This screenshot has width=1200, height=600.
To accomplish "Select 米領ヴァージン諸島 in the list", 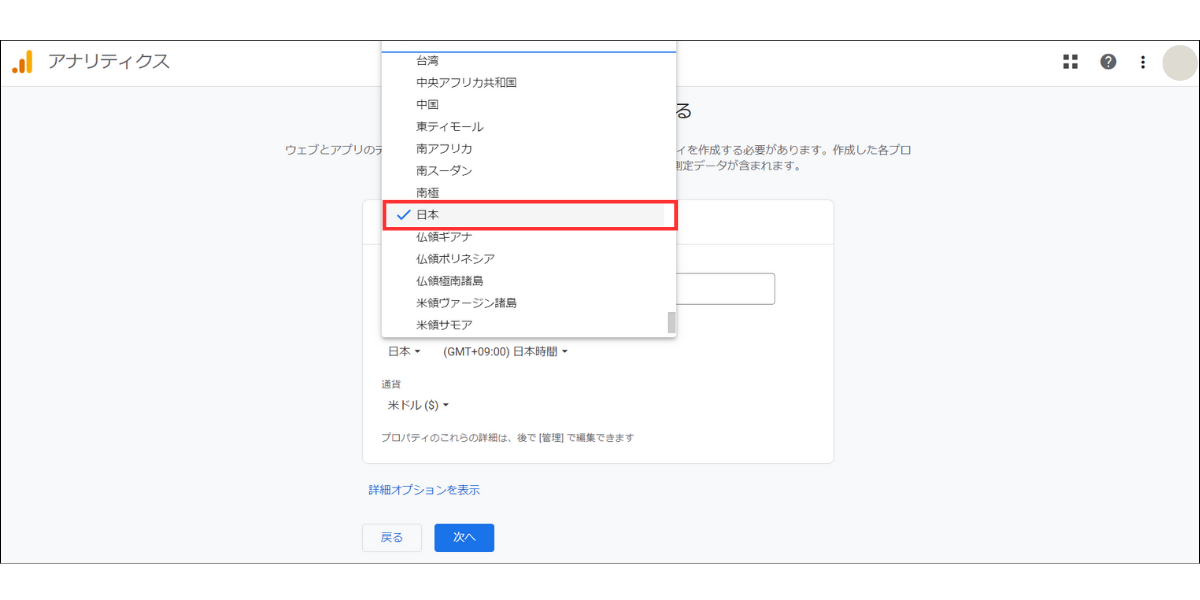I will coord(529,303).
